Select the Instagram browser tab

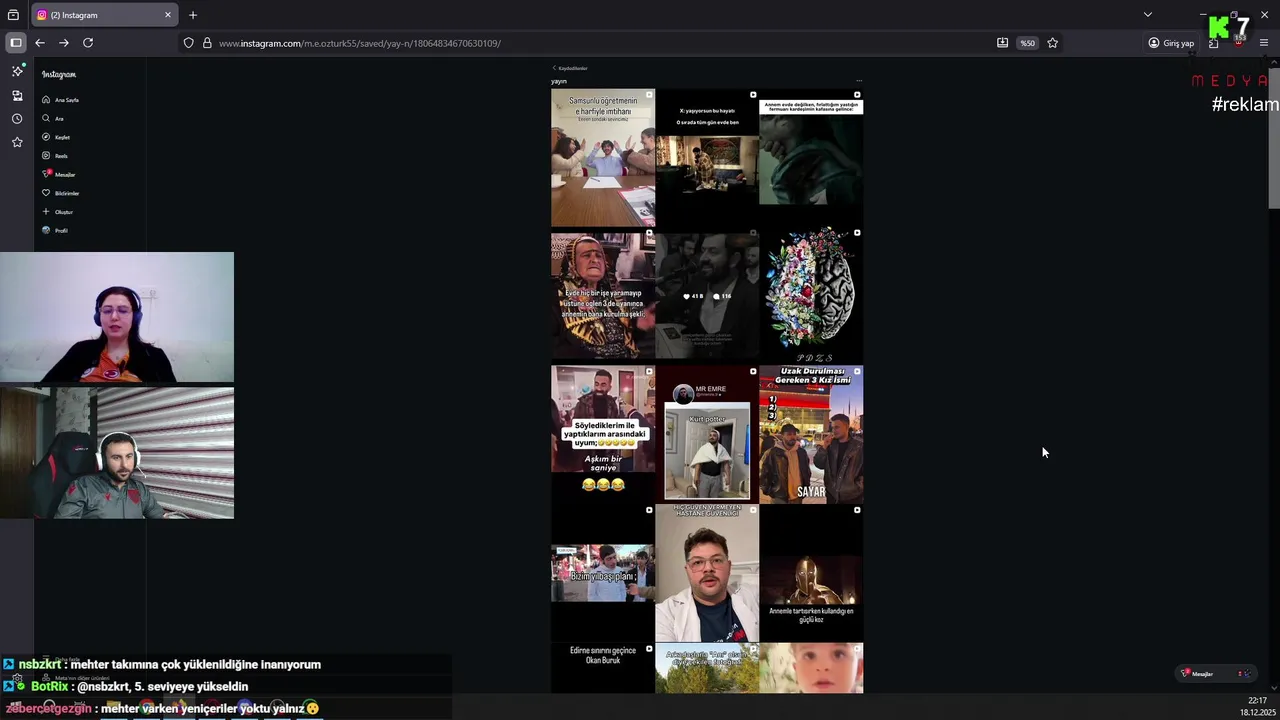pyautogui.click(x=103, y=15)
